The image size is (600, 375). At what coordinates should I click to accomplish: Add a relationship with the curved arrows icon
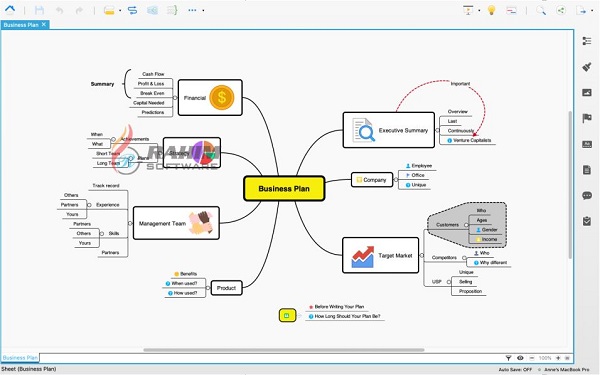point(132,10)
